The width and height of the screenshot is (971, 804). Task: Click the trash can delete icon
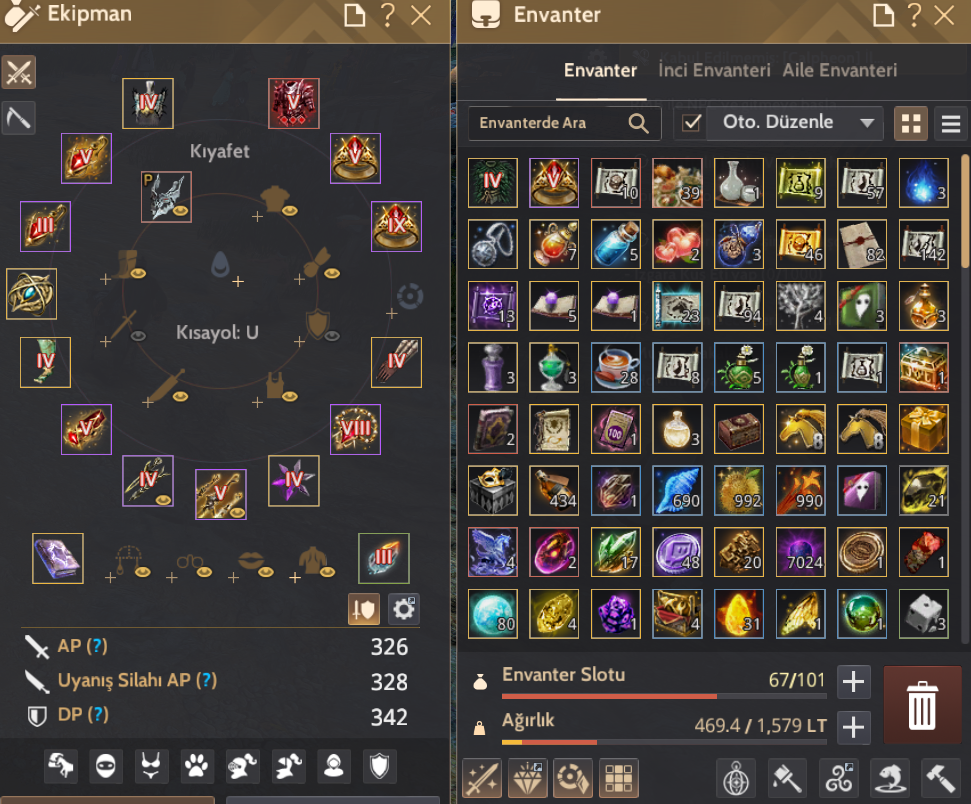(921, 705)
